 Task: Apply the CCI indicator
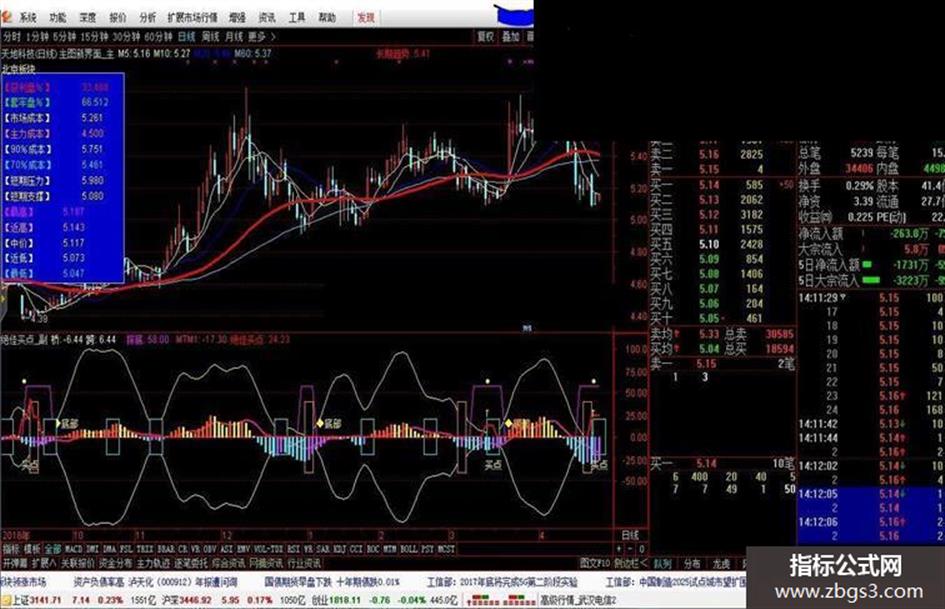tap(357, 549)
